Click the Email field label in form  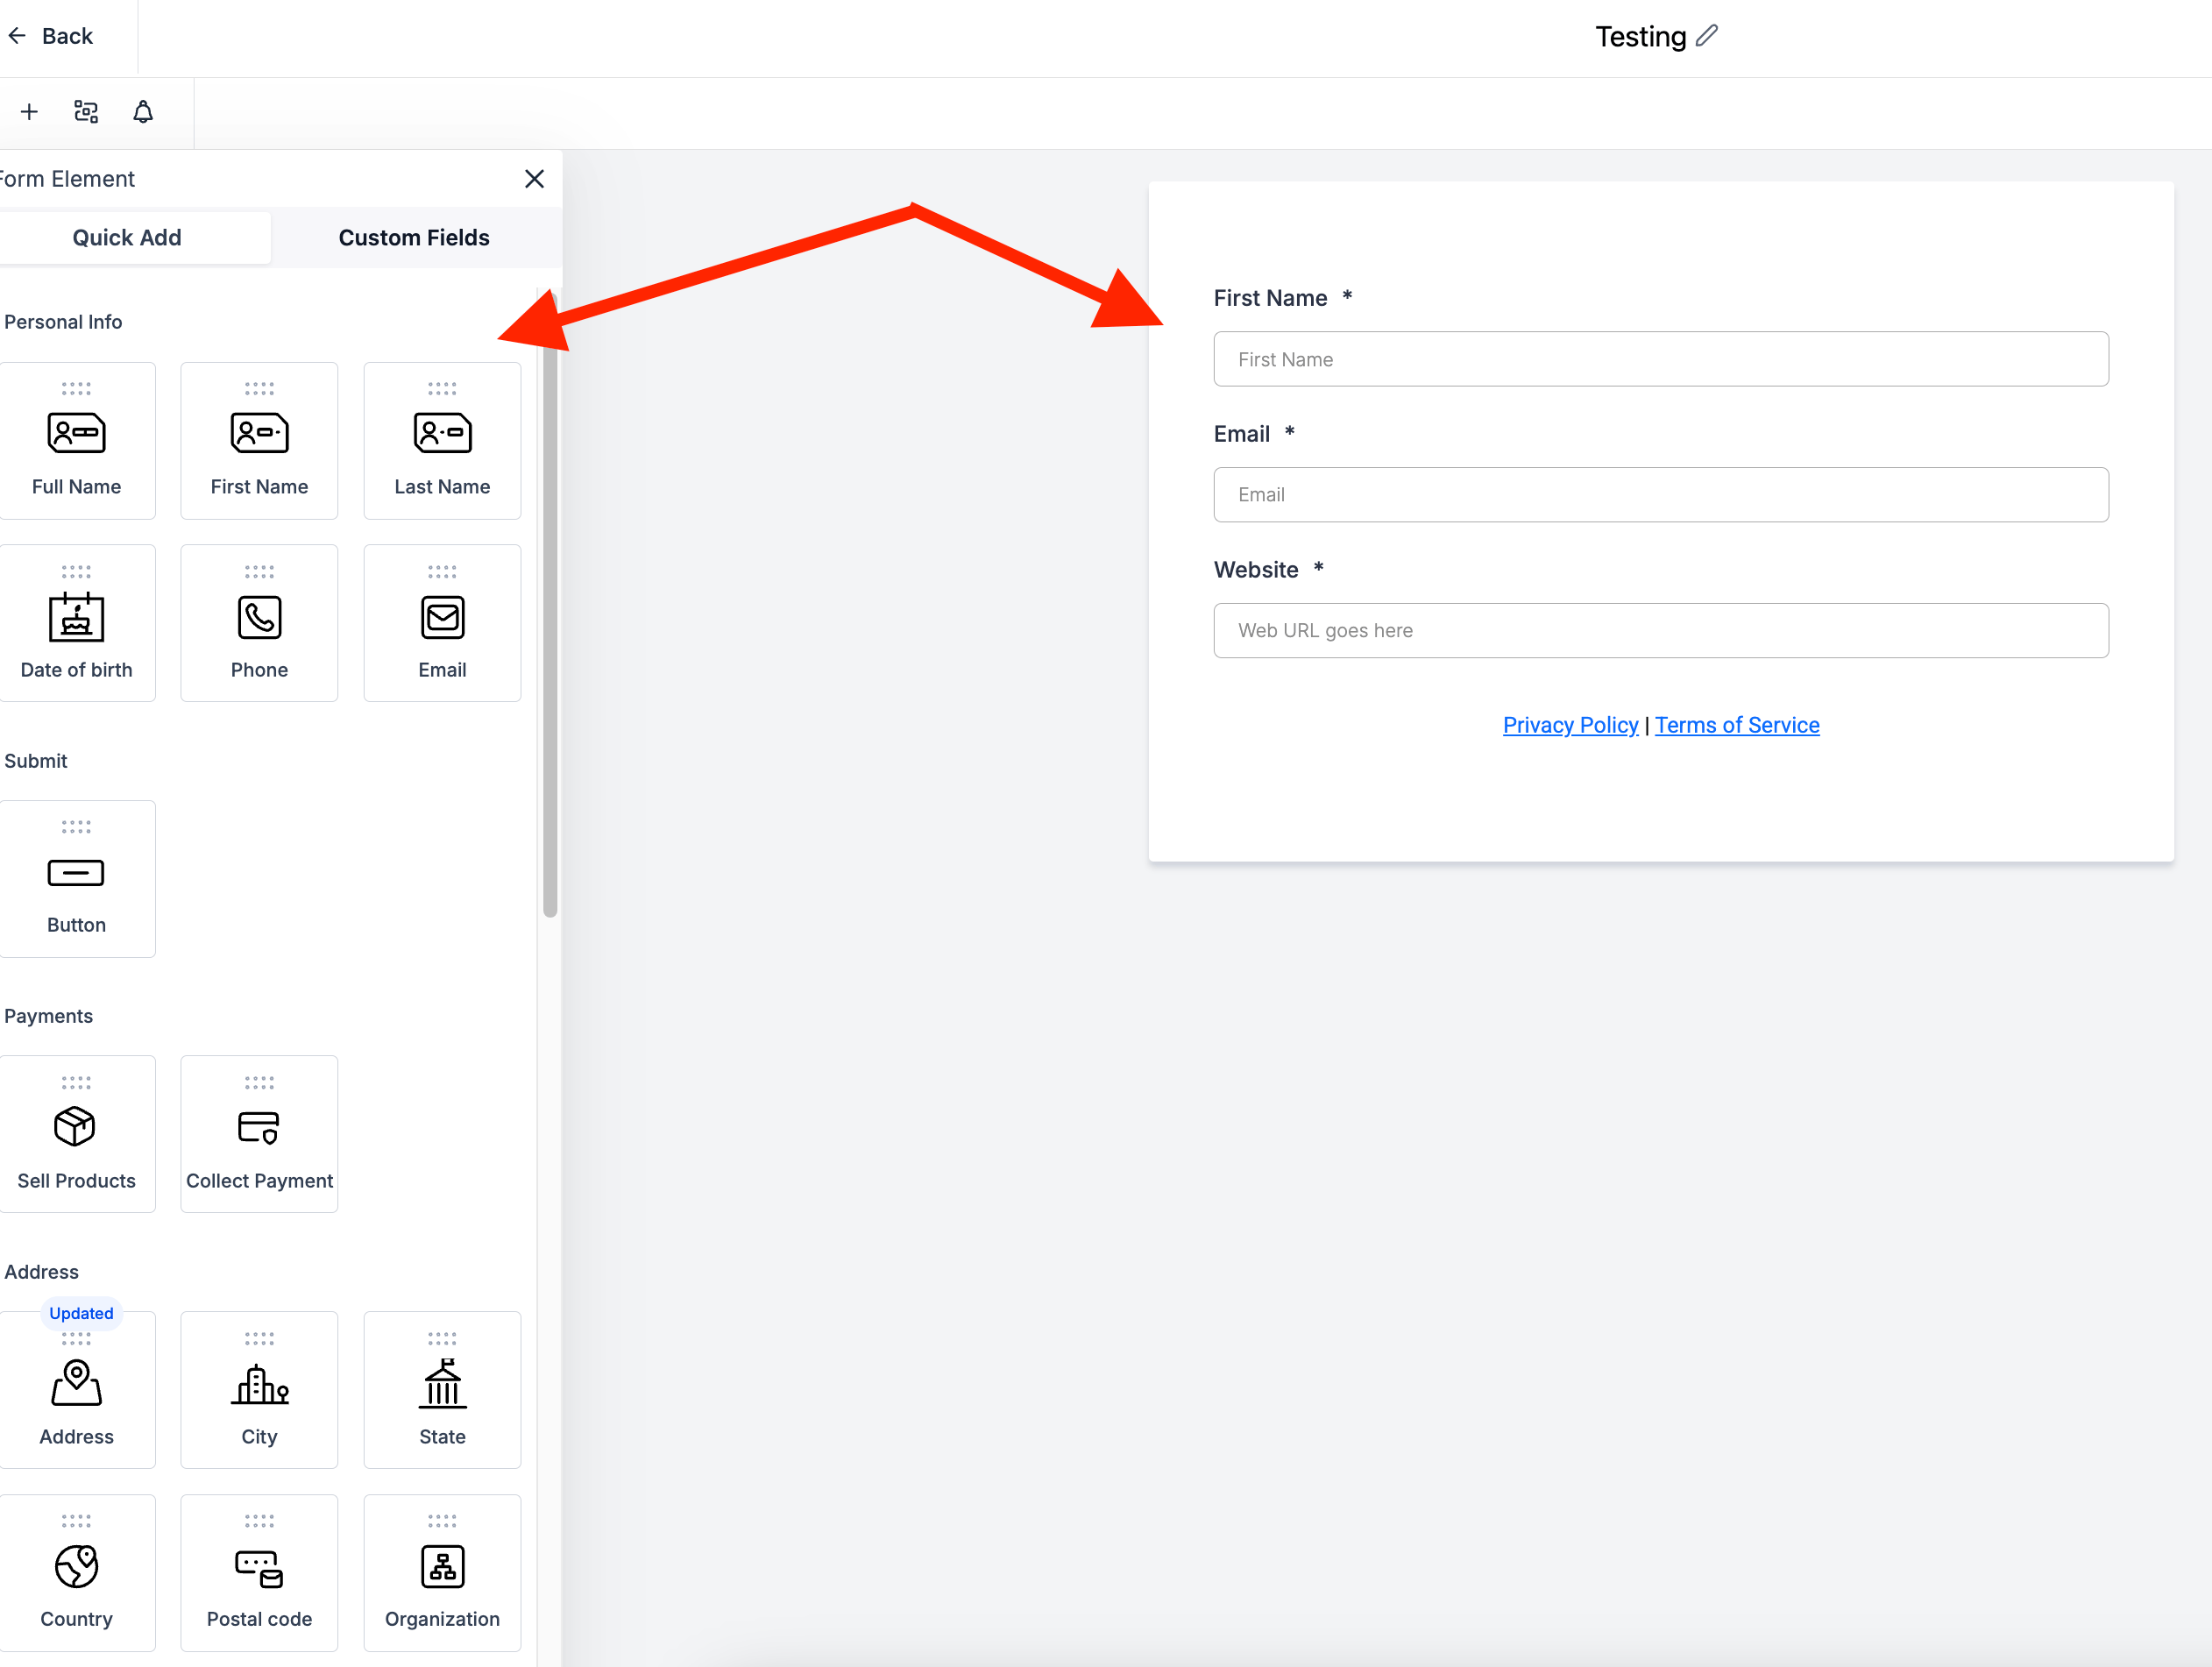[1242, 434]
